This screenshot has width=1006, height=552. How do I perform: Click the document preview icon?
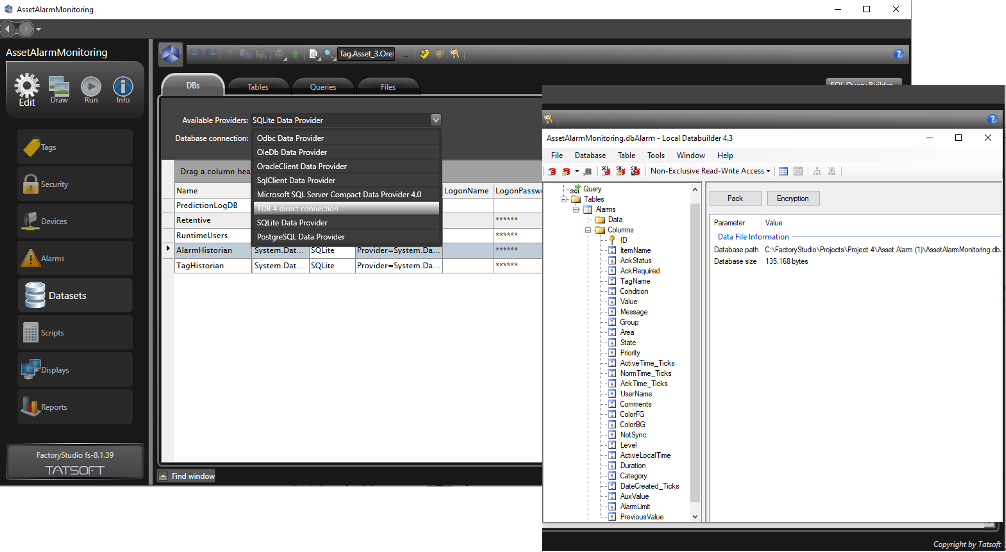(x=314, y=55)
